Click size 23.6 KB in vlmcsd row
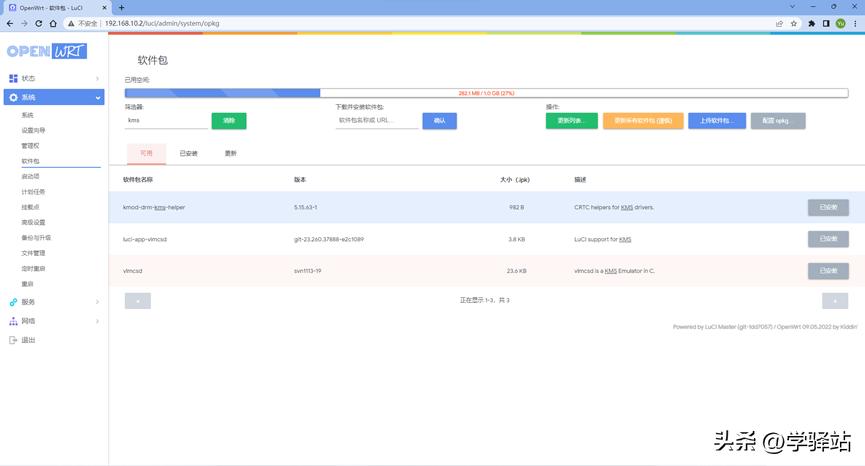Viewport: 865px width, 466px height. [516, 271]
